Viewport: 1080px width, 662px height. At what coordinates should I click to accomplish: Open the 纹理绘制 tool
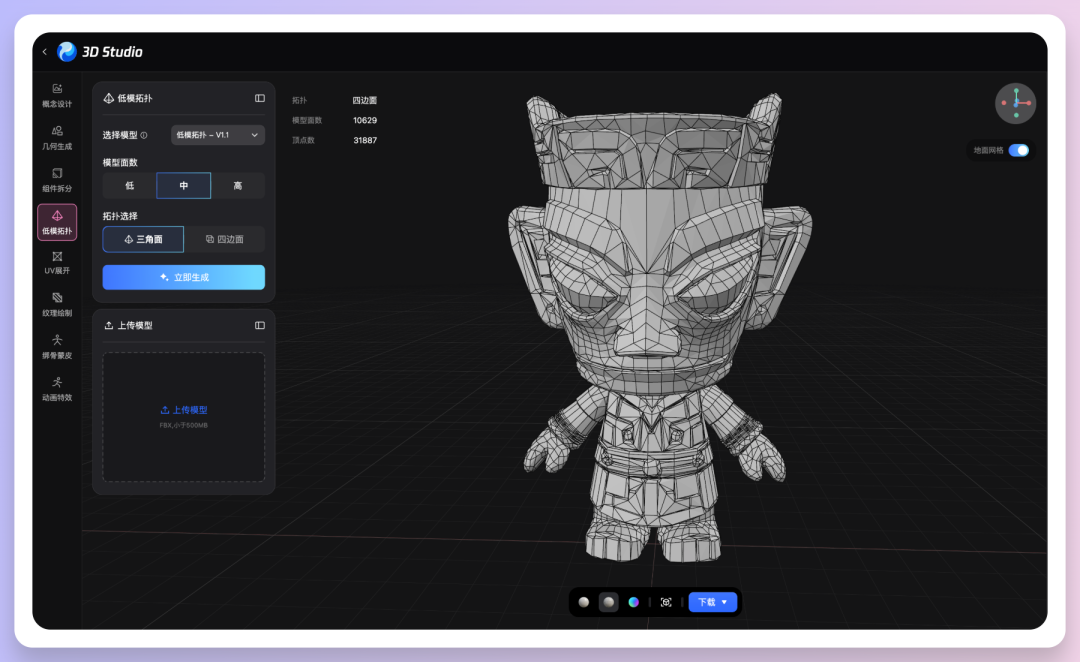(57, 304)
